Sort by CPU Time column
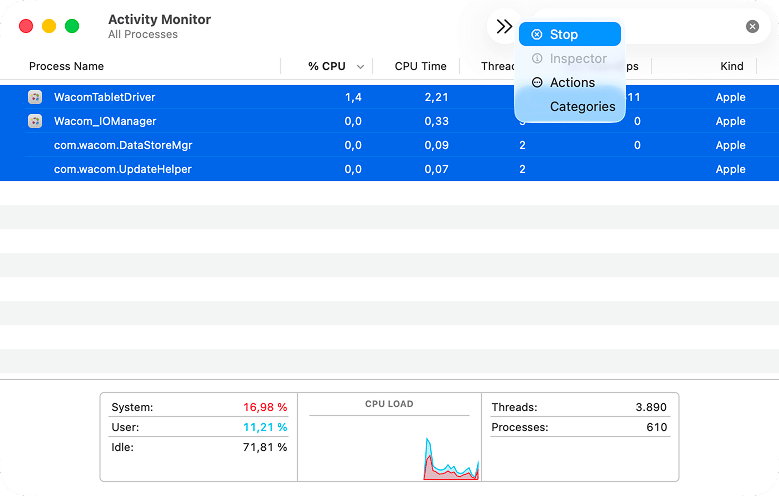 [x=420, y=66]
